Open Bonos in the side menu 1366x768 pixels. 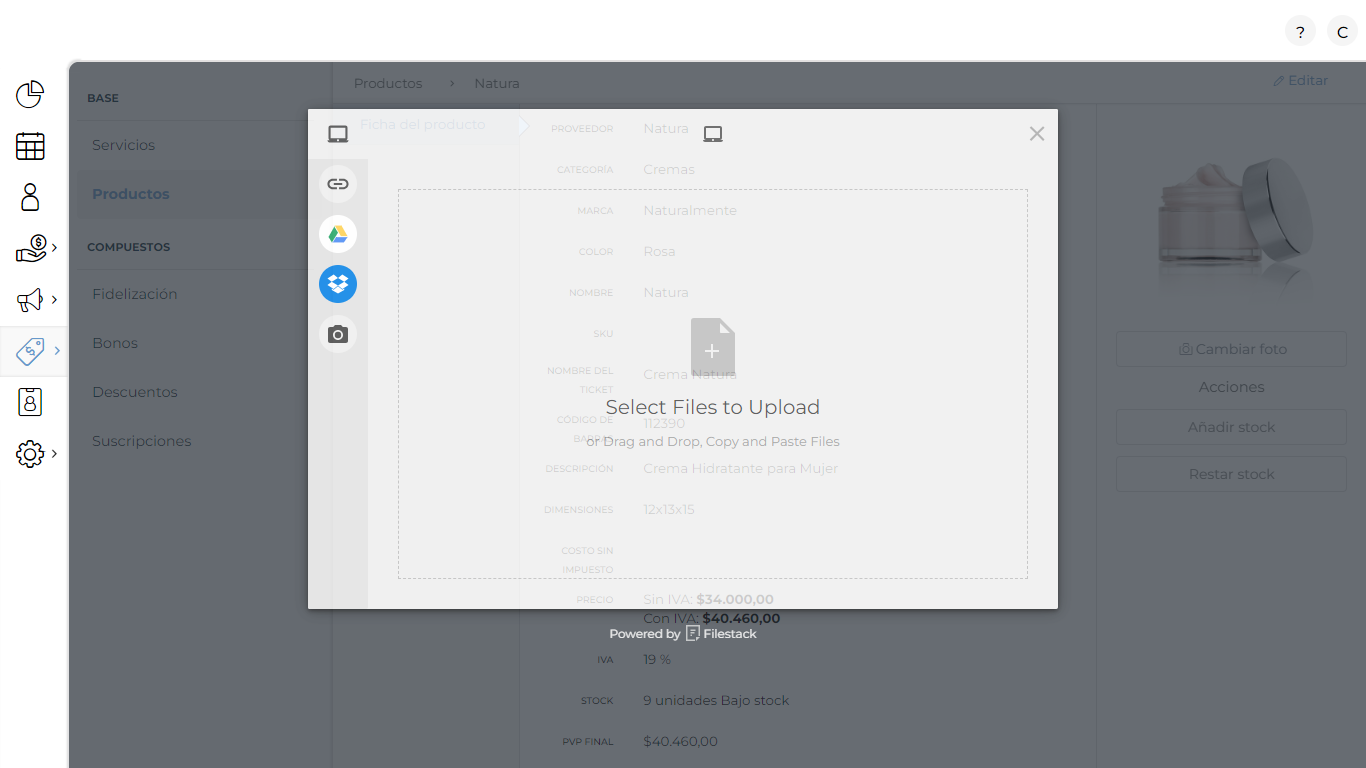coord(115,343)
